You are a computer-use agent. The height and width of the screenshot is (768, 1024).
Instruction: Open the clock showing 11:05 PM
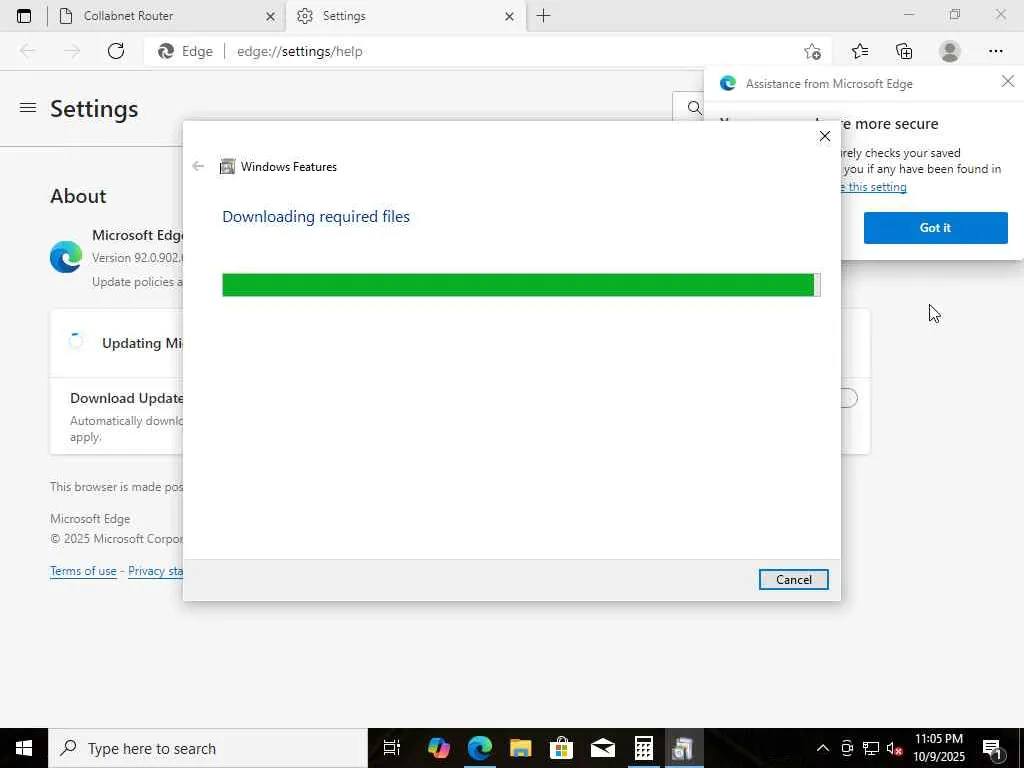point(938,748)
